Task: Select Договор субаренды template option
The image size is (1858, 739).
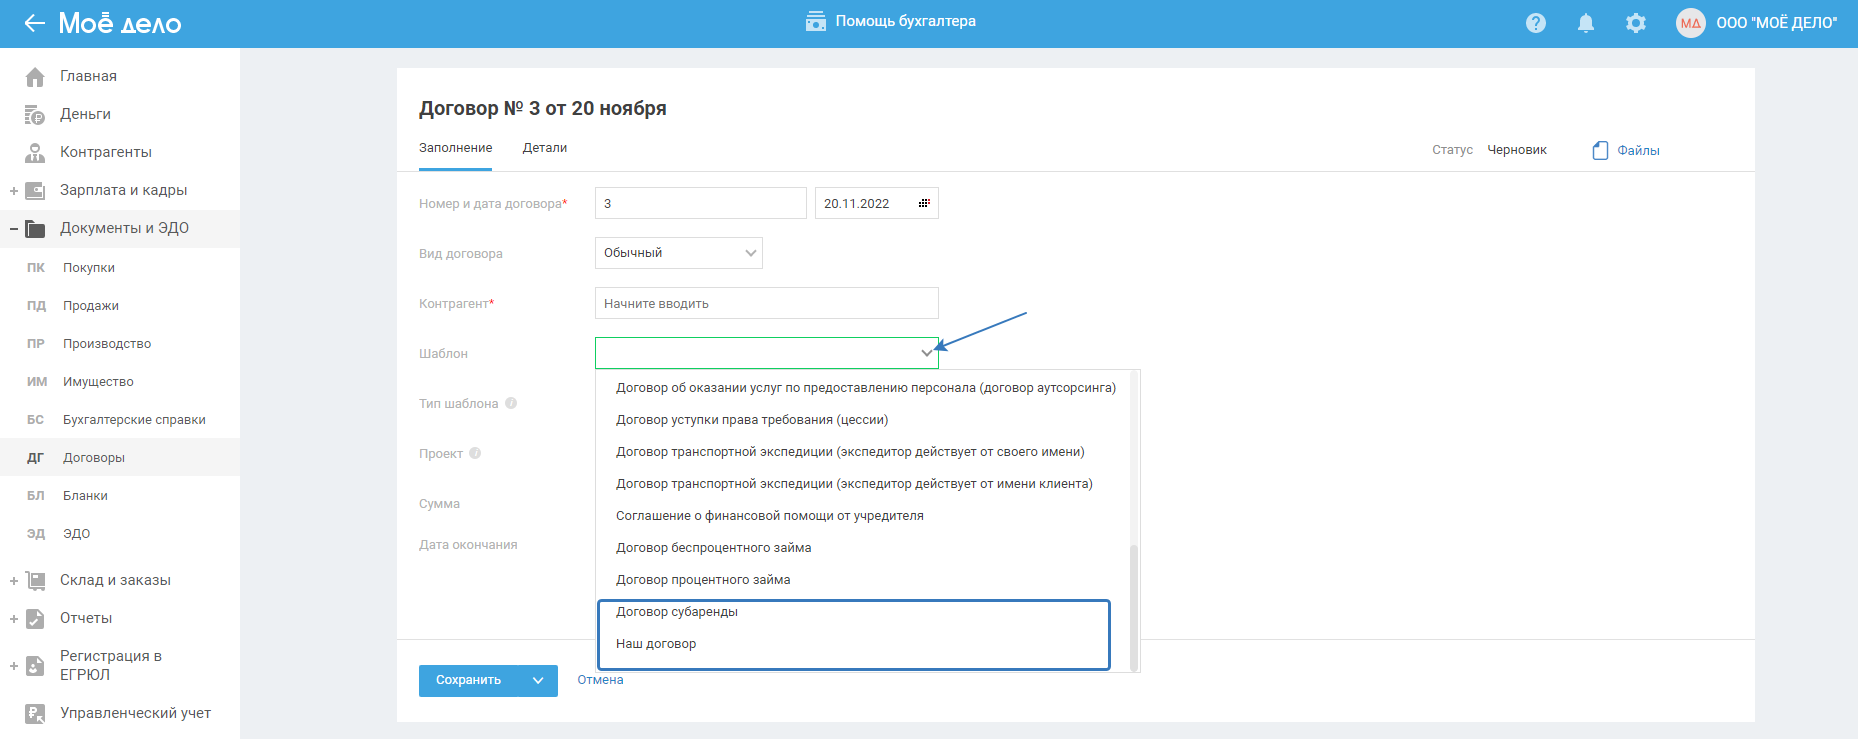Action: tap(677, 612)
